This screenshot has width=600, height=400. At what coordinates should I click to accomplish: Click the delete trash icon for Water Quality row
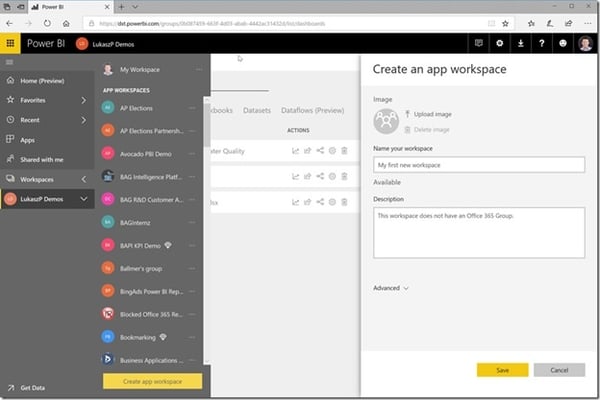click(x=344, y=150)
